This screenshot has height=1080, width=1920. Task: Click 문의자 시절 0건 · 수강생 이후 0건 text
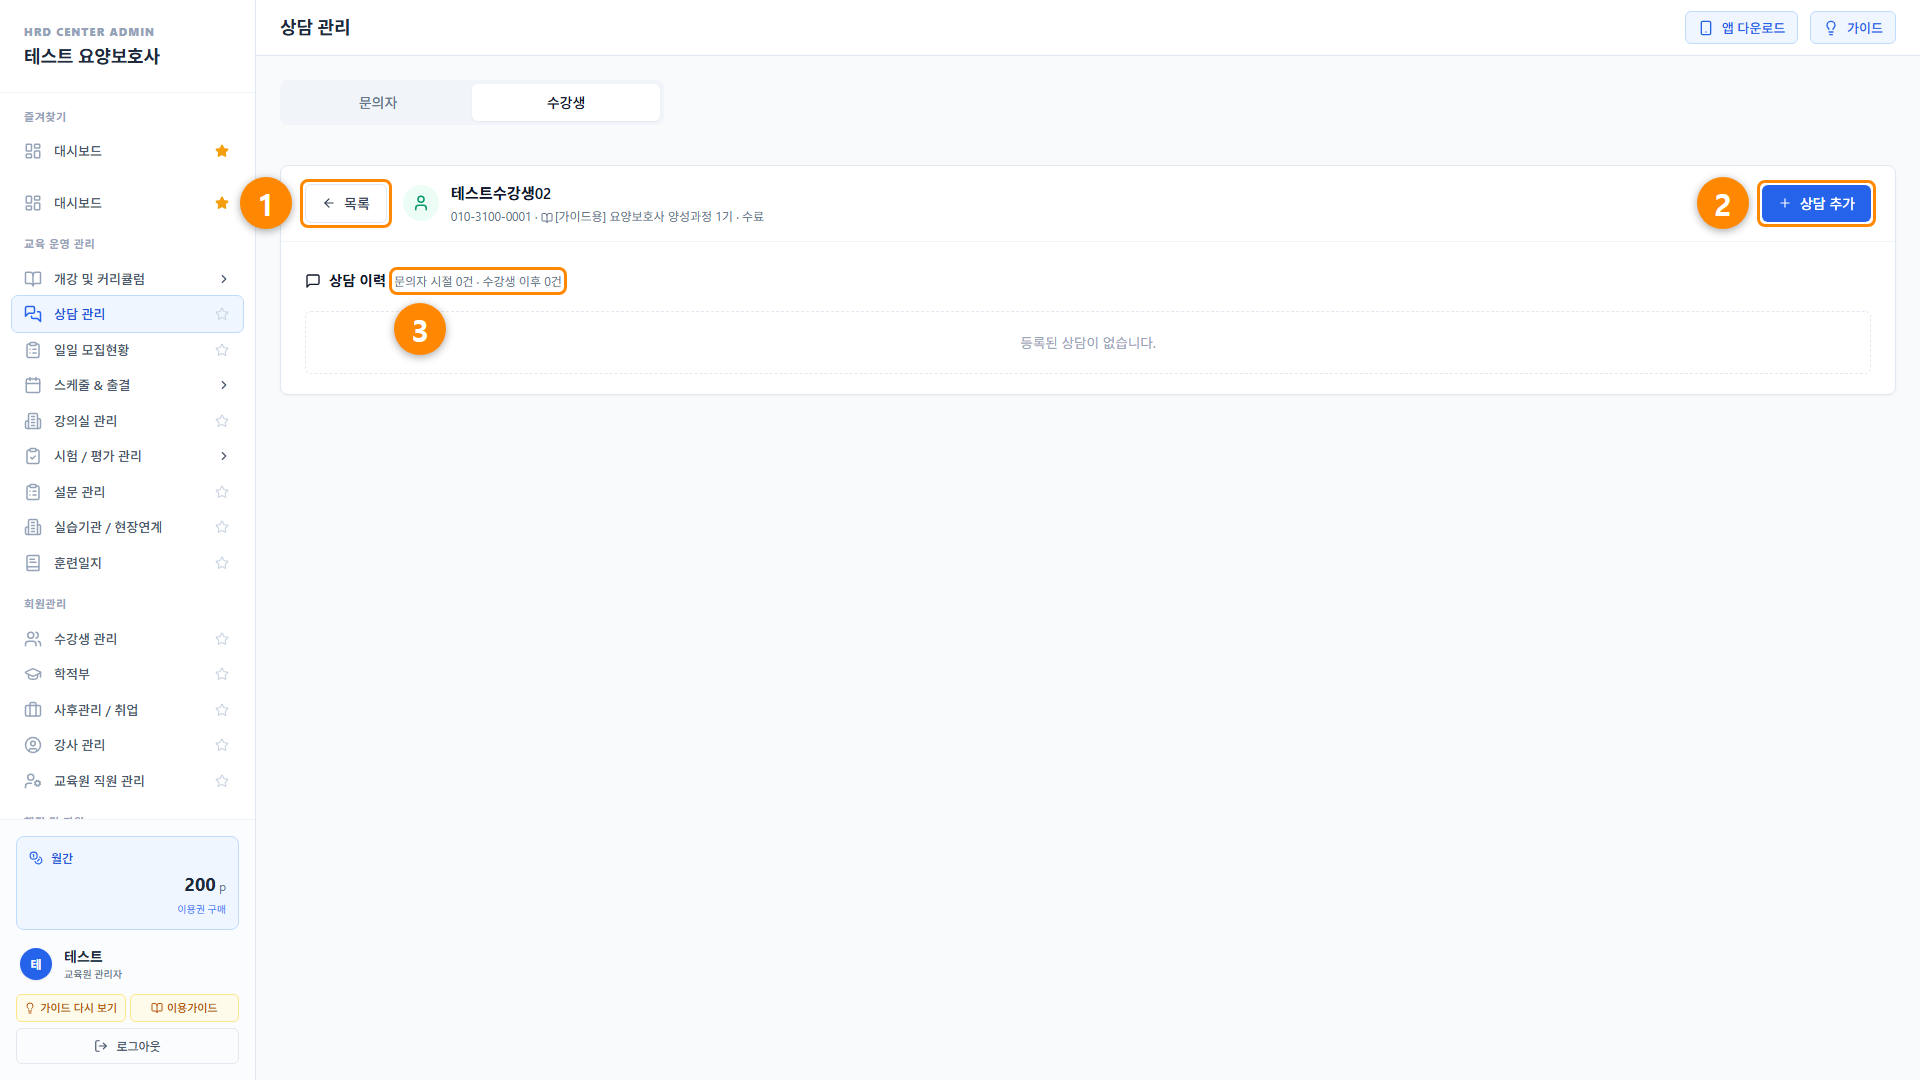pos(478,281)
